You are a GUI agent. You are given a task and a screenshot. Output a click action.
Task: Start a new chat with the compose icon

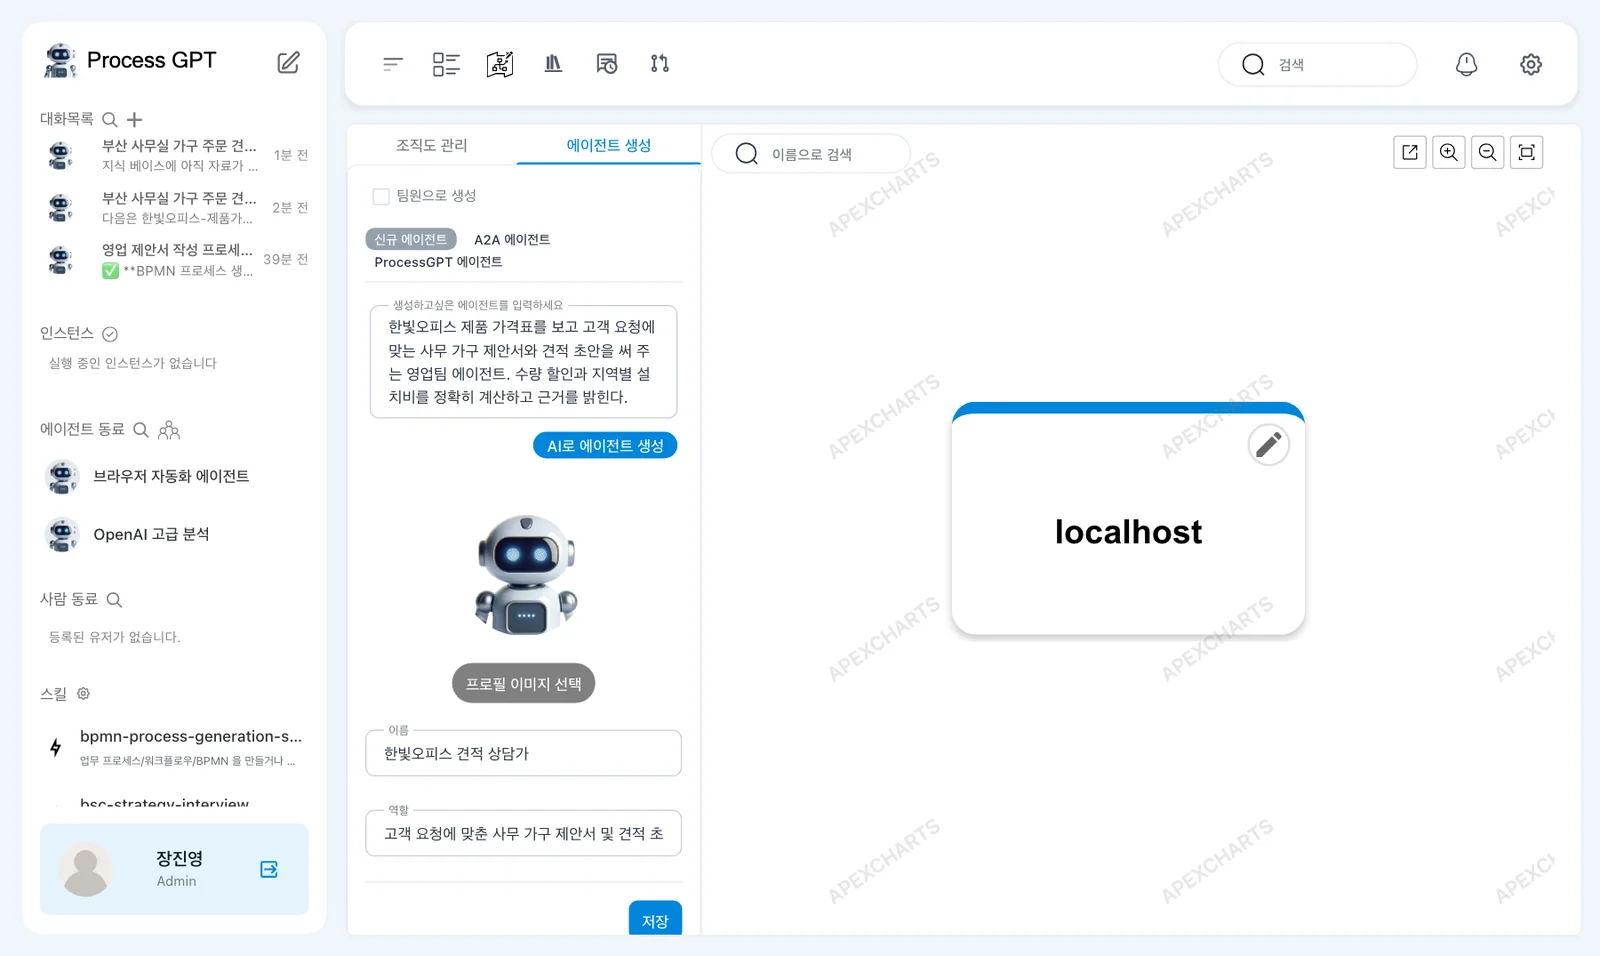coord(288,62)
